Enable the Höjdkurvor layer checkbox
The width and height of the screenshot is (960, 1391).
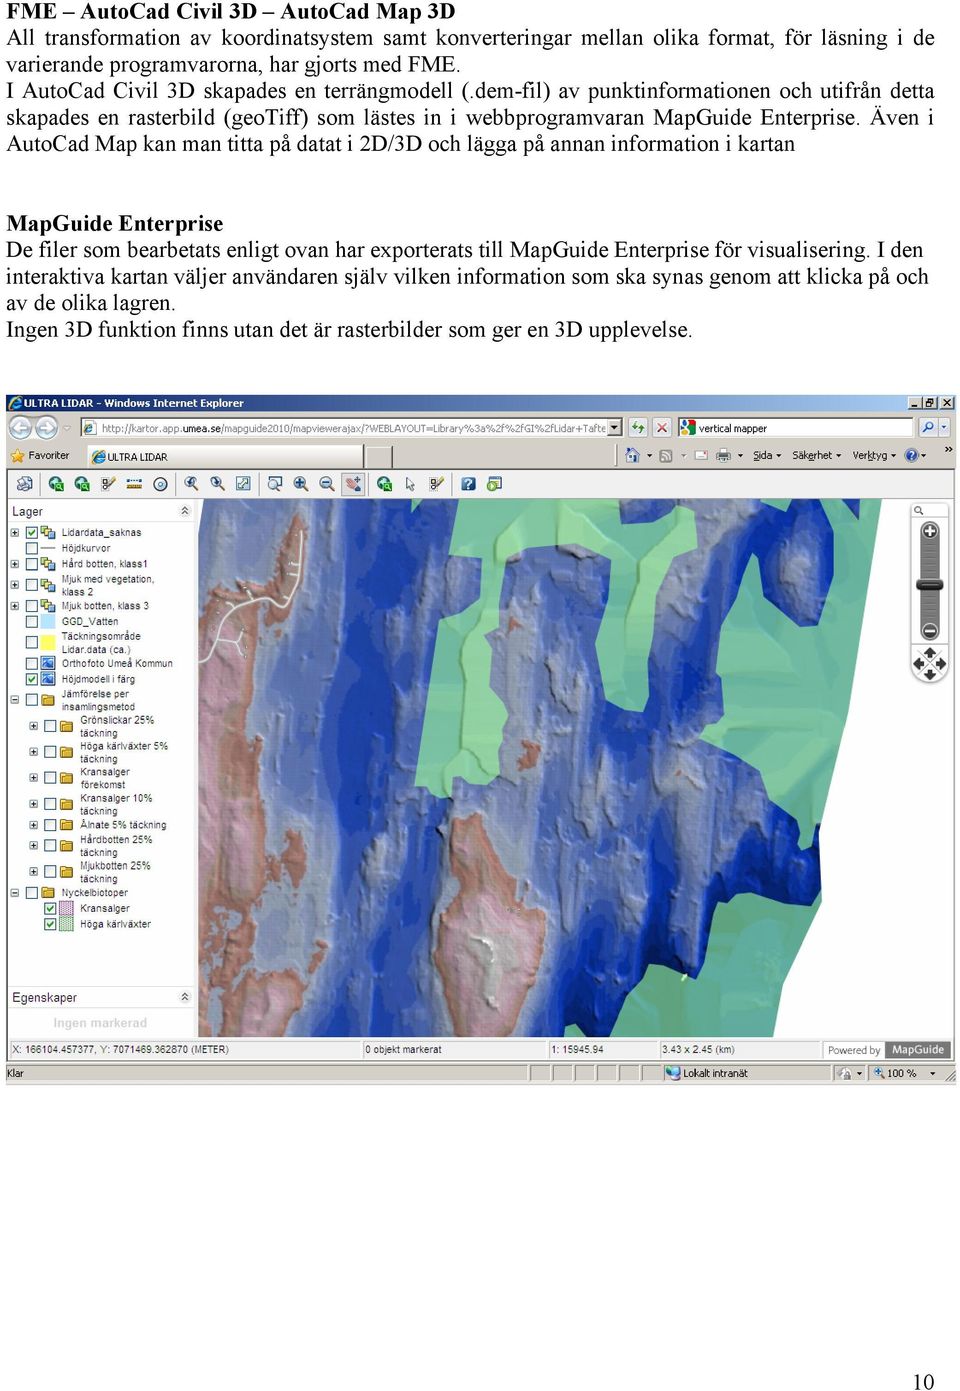[x=32, y=548]
